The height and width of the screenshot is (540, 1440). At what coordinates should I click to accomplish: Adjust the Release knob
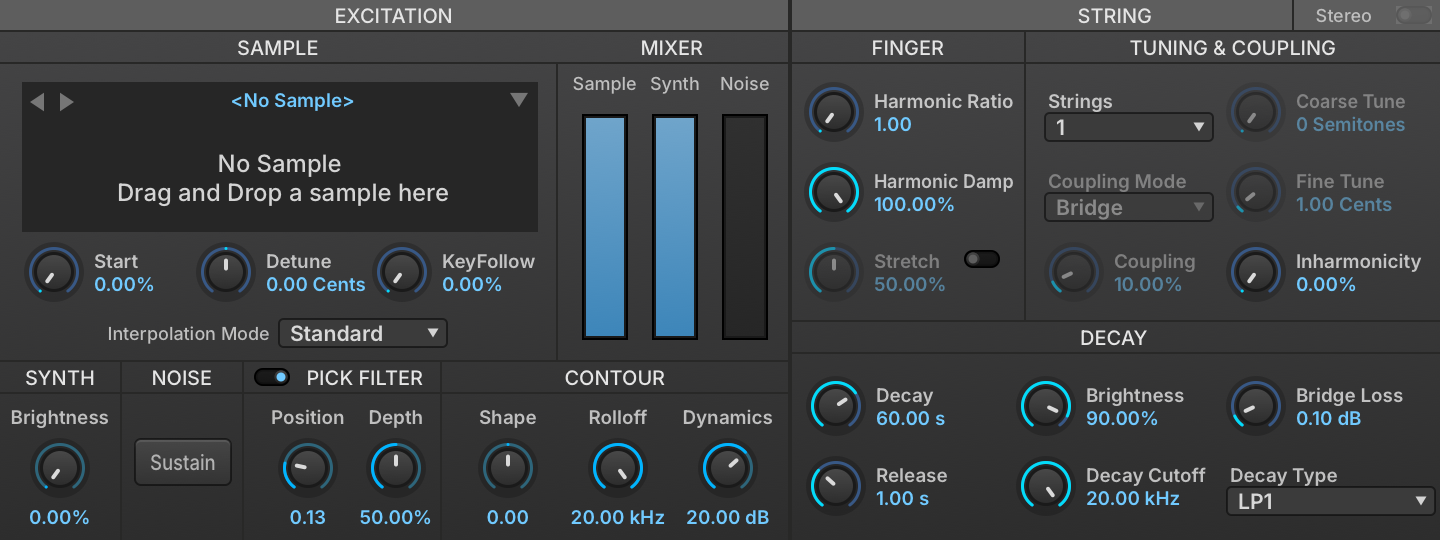(x=835, y=486)
